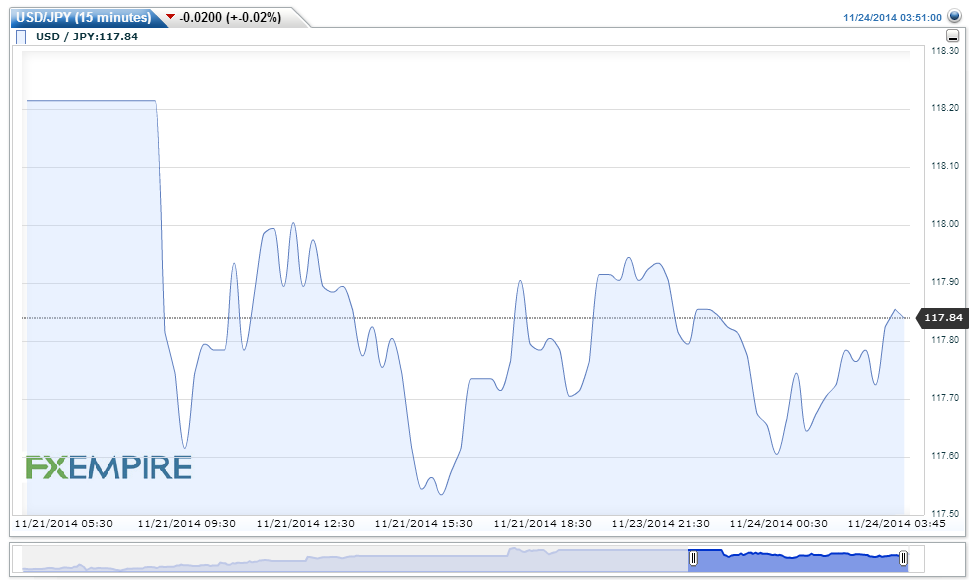Screen dimensions: 976x585
Task: Click the highlighted blue range in navigator
Action: coord(798,561)
